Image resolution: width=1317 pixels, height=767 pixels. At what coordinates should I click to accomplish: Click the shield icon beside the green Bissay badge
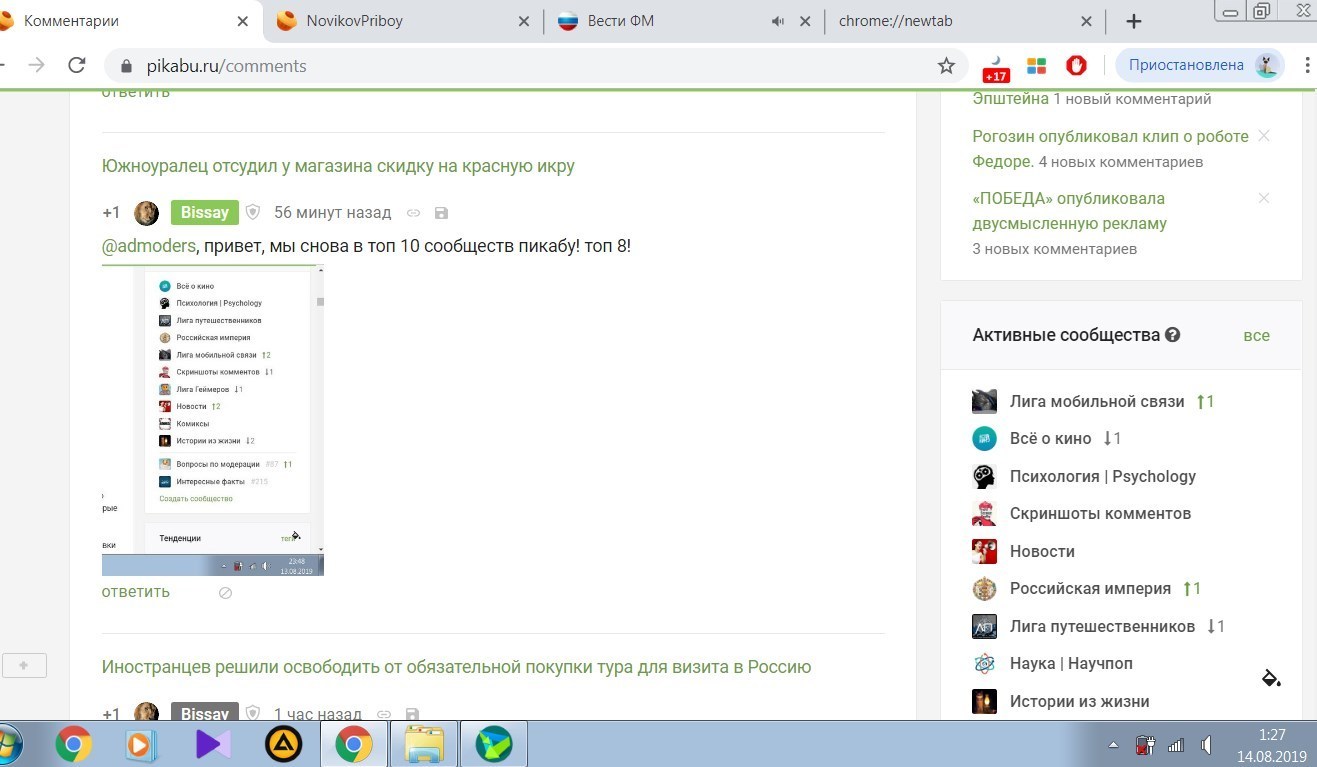[x=253, y=212]
